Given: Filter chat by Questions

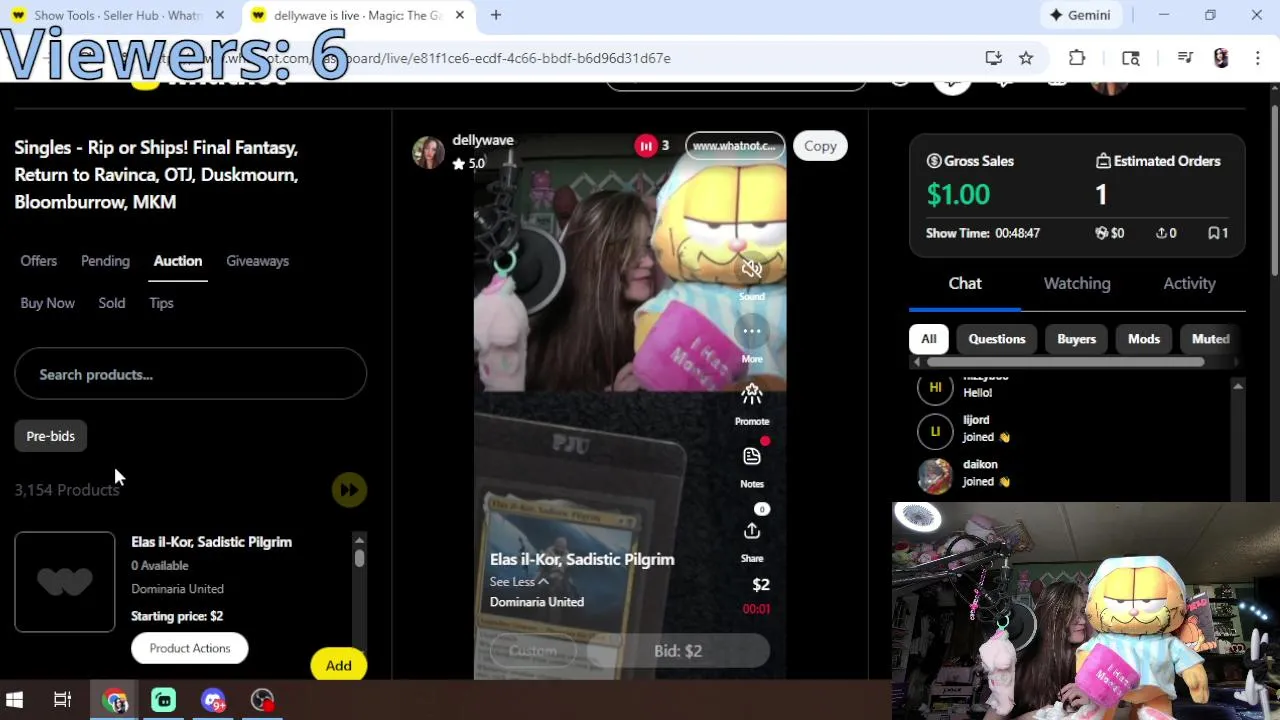Looking at the screenshot, I should click(997, 339).
